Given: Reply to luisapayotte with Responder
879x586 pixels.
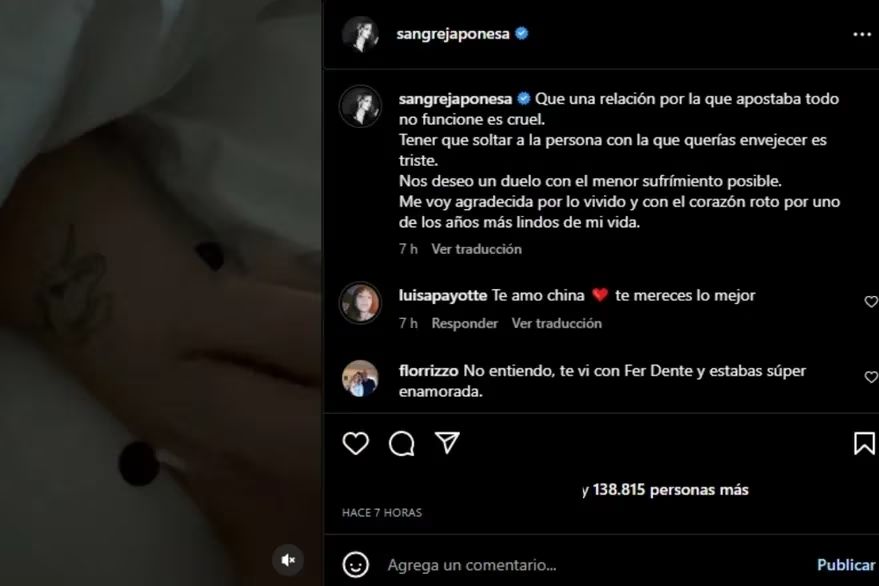Looking at the screenshot, I should click(x=465, y=324).
